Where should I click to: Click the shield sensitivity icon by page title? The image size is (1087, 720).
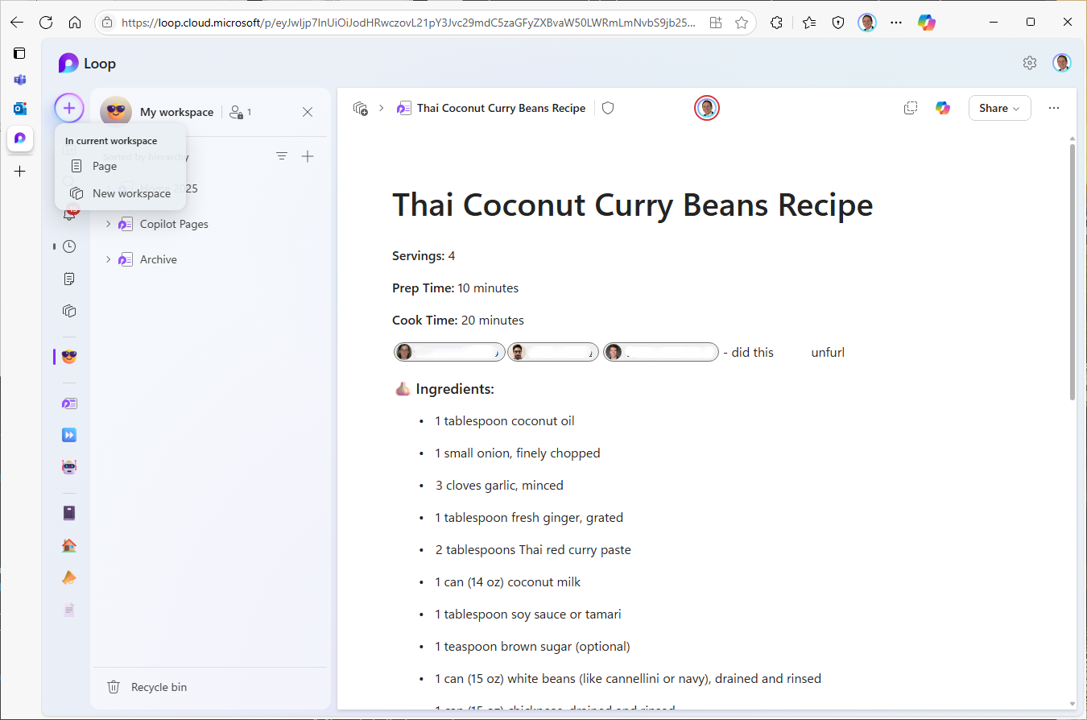pos(608,108)
